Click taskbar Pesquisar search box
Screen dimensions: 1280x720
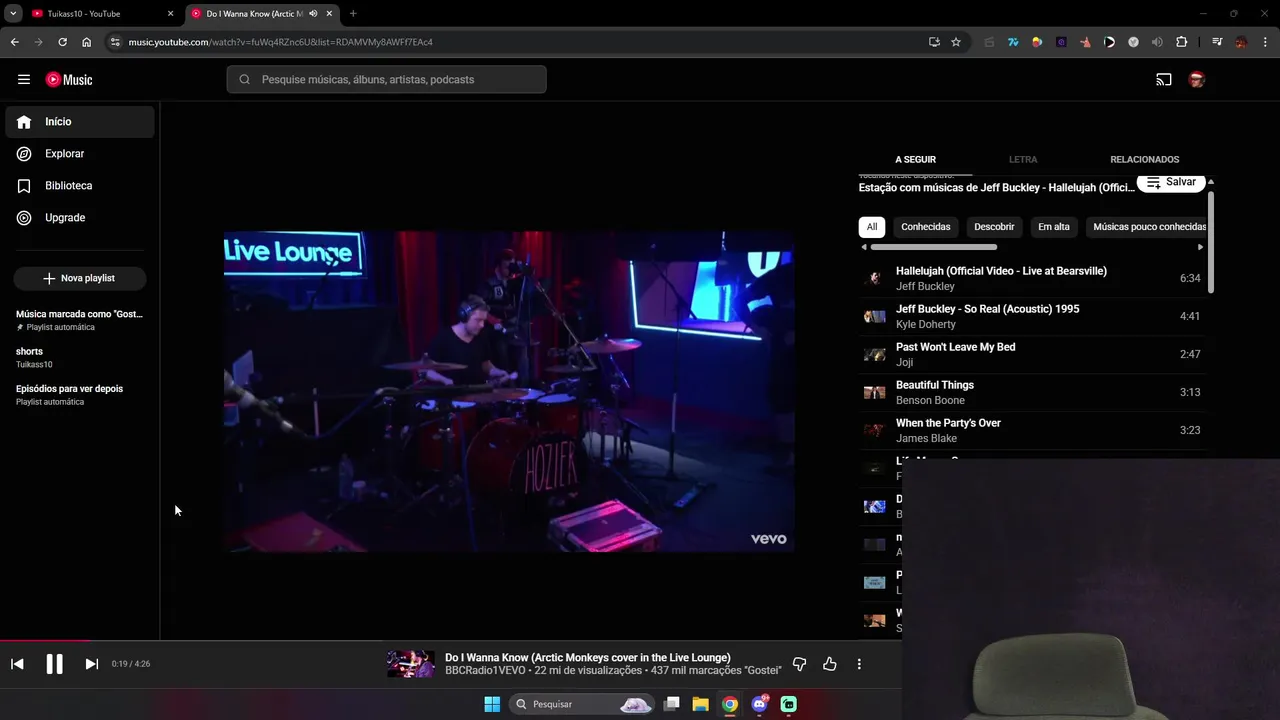point(583,704)
